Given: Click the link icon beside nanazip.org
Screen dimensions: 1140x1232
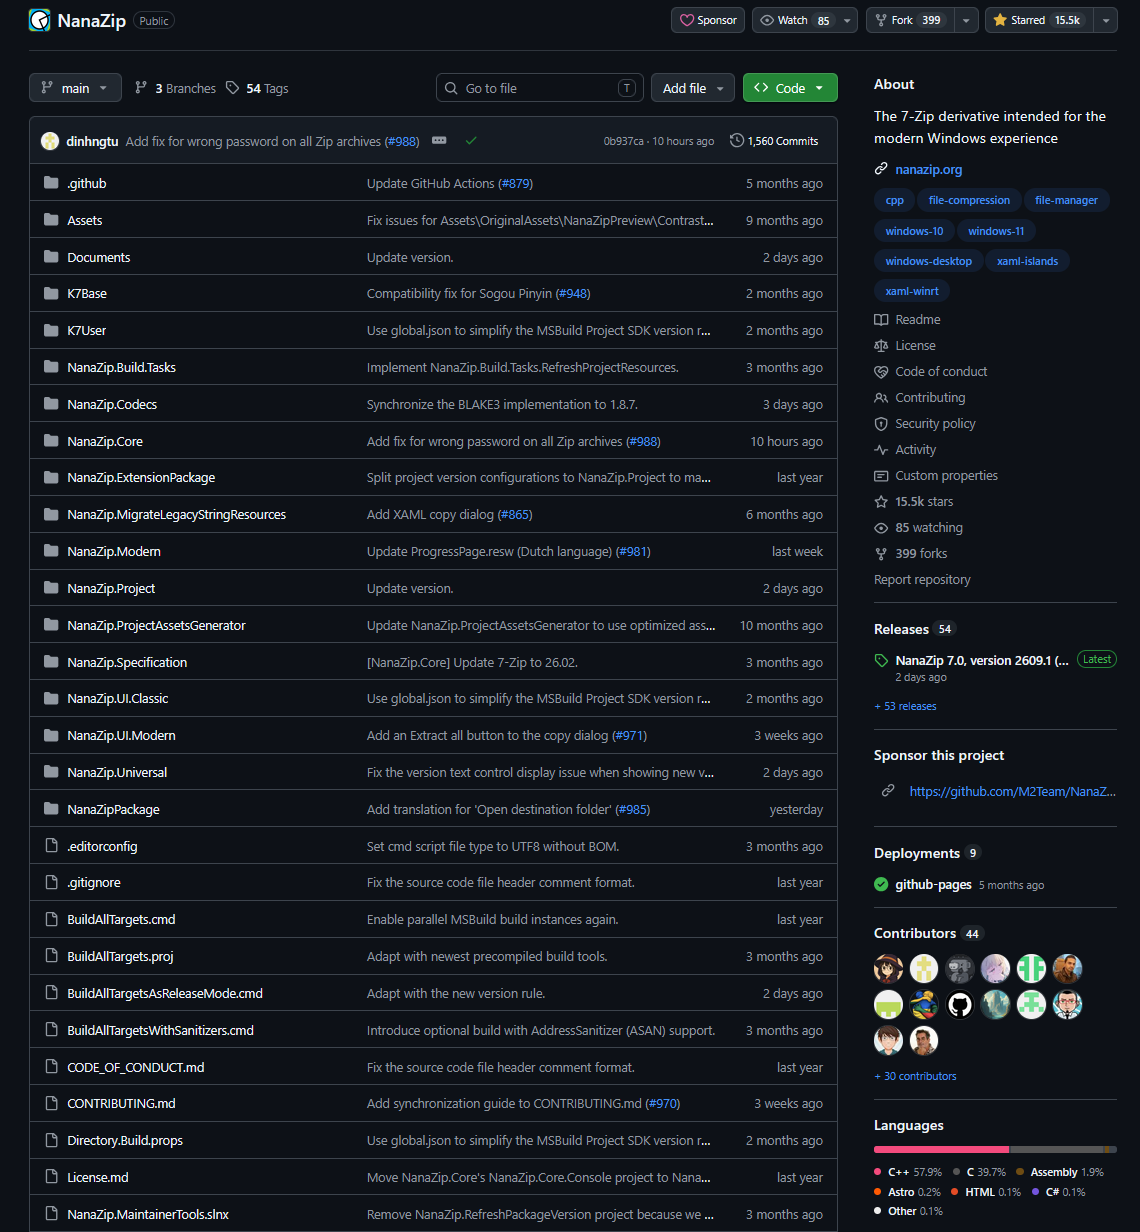Looking at the screenshot, I should (x=881, y=169).
